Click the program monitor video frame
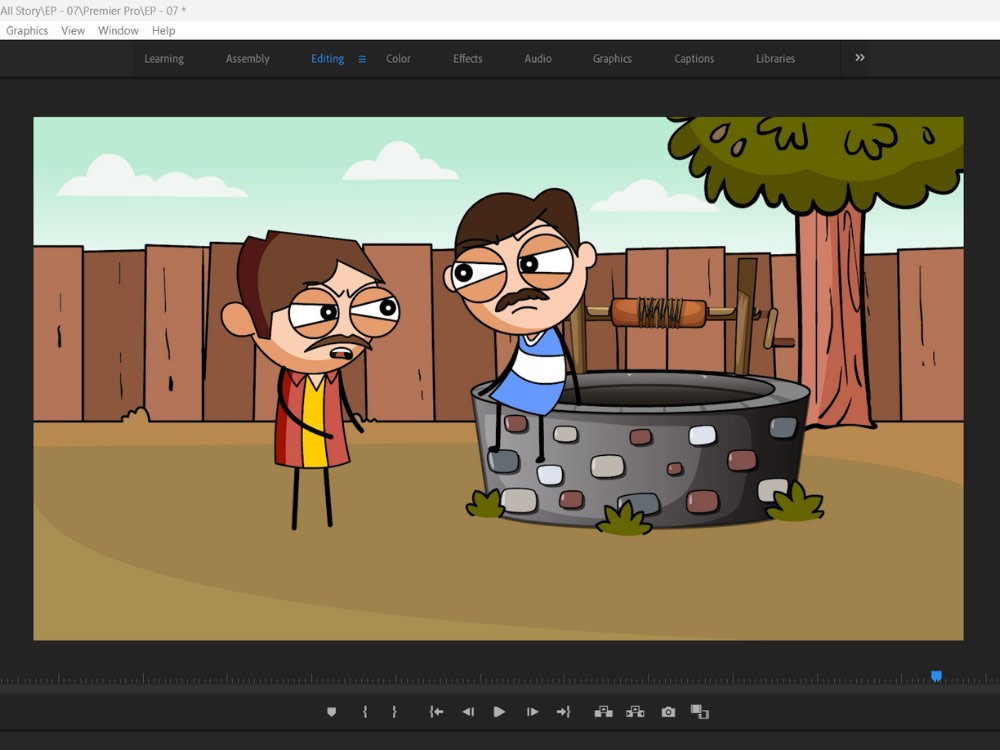Image resolution: width=1000 pixels, height=750 pixels. click(x=498, y=378)
